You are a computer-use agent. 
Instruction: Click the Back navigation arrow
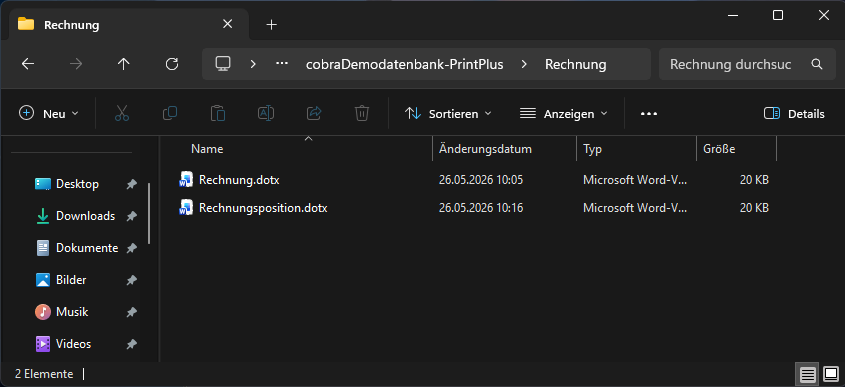(28, 64)
